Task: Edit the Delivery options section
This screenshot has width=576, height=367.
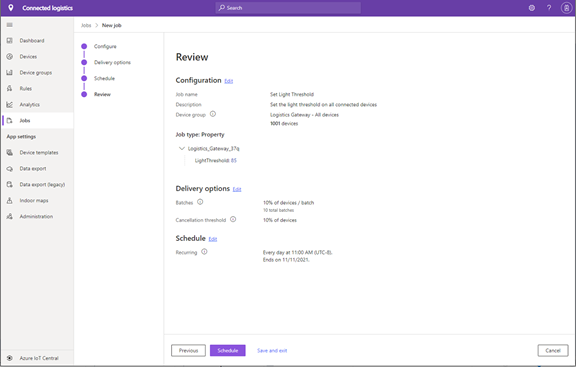Action: 237,190
